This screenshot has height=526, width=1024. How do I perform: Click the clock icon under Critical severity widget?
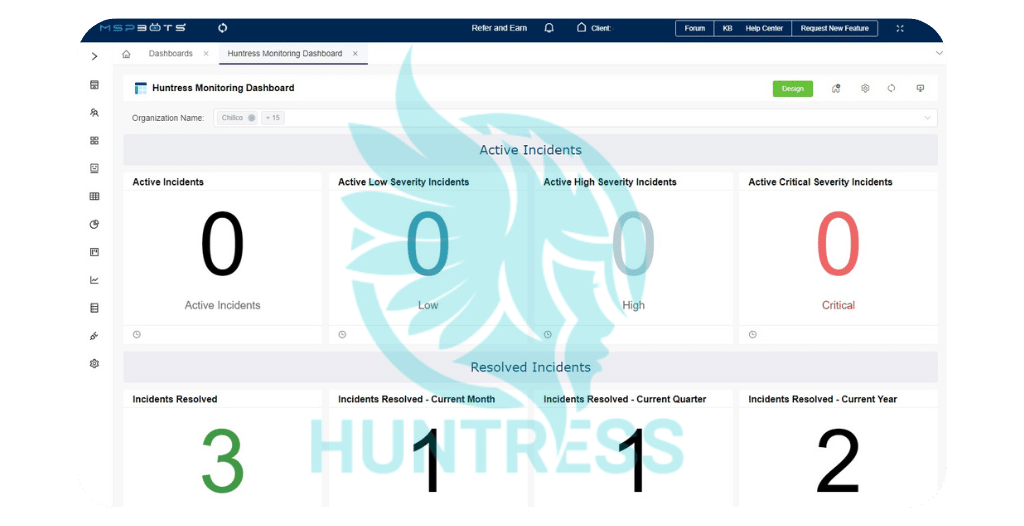click(x=753, y=335)
